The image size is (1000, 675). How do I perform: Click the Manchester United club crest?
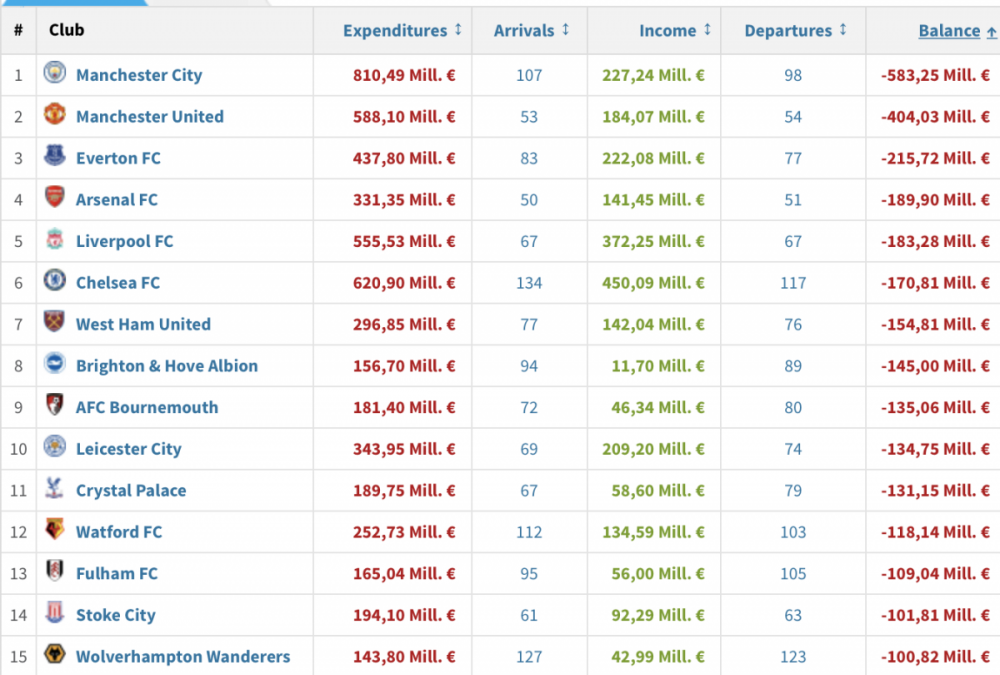point(55,114)
